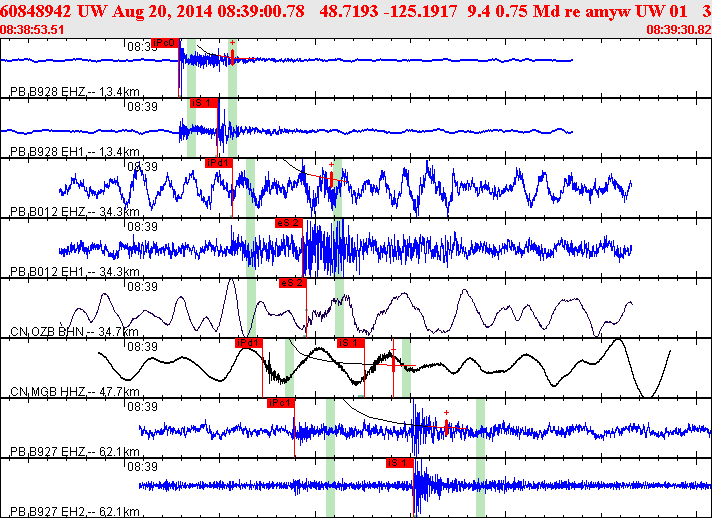Select the 'PB B012 EHZ -- 34.3km' channel label
The image size is (712, 518).
coord(75,212)
